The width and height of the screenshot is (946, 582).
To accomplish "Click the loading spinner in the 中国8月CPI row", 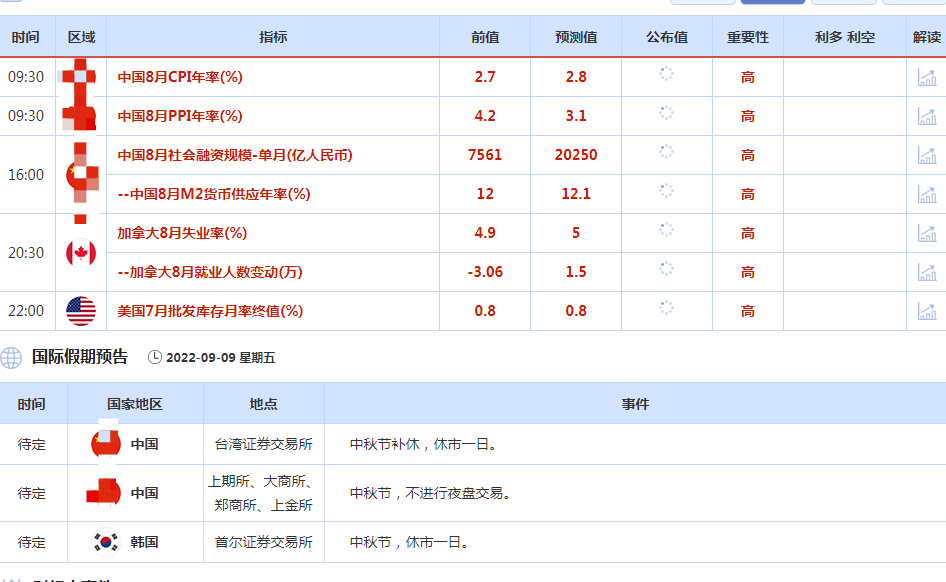I will 666,74.
